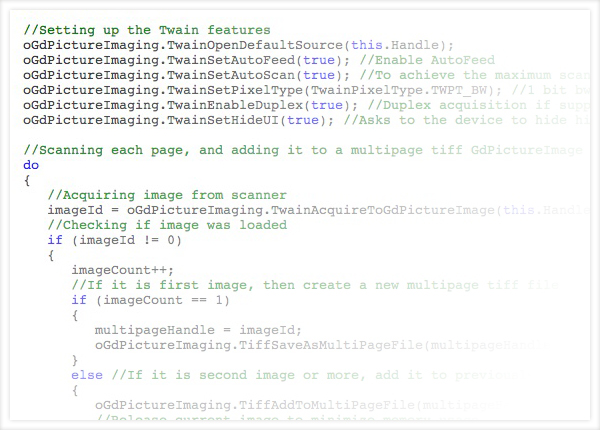This screenshot has height=430, width=600.
Task: Click the TwainSetAutoFeed method name
Action: (226, 60)
